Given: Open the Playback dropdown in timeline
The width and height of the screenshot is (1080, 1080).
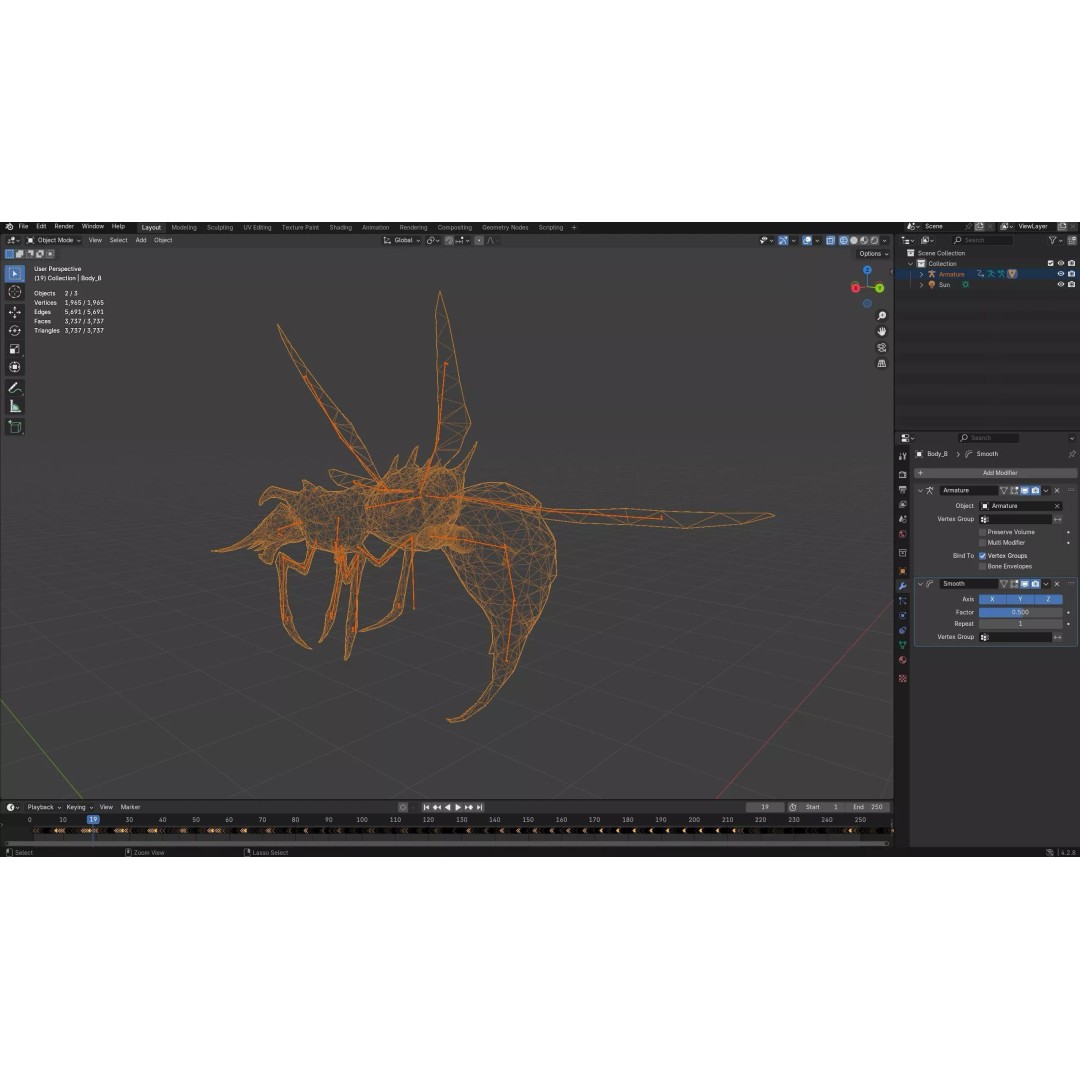Looking at the screenshot, I should pos(44,807).
